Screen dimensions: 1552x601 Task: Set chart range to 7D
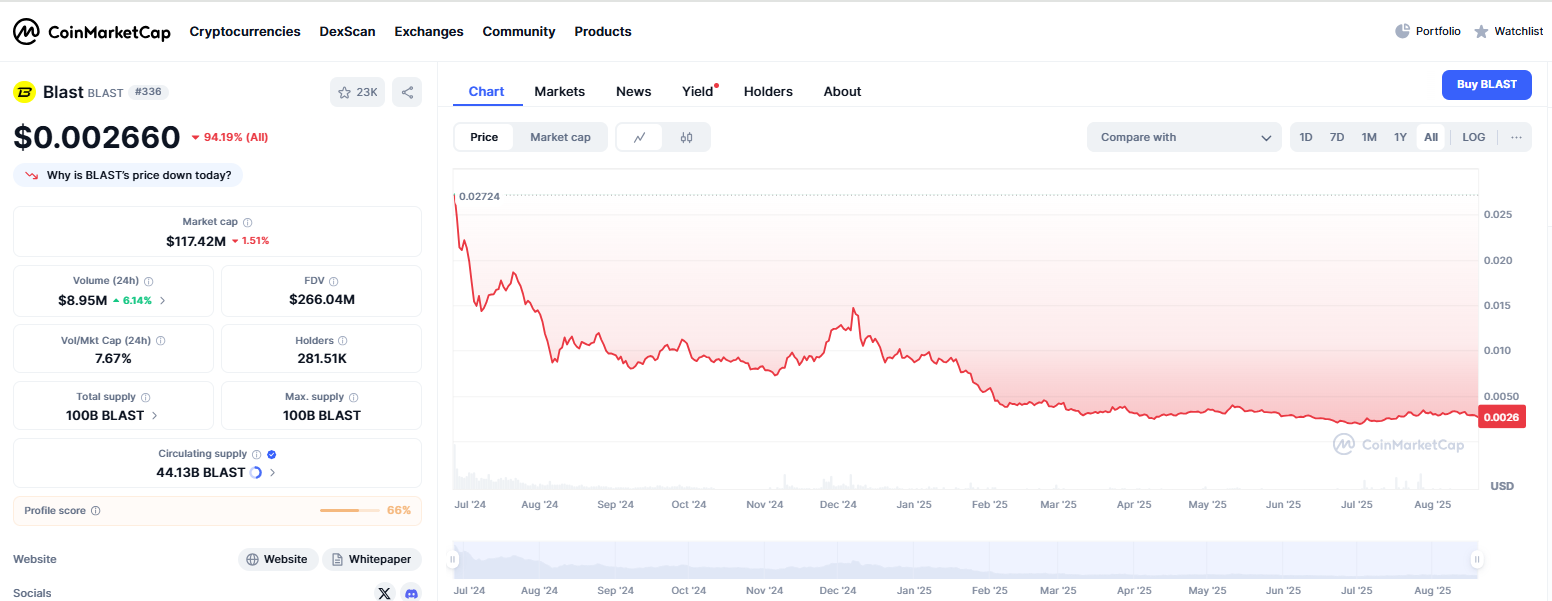point(1337,137)
